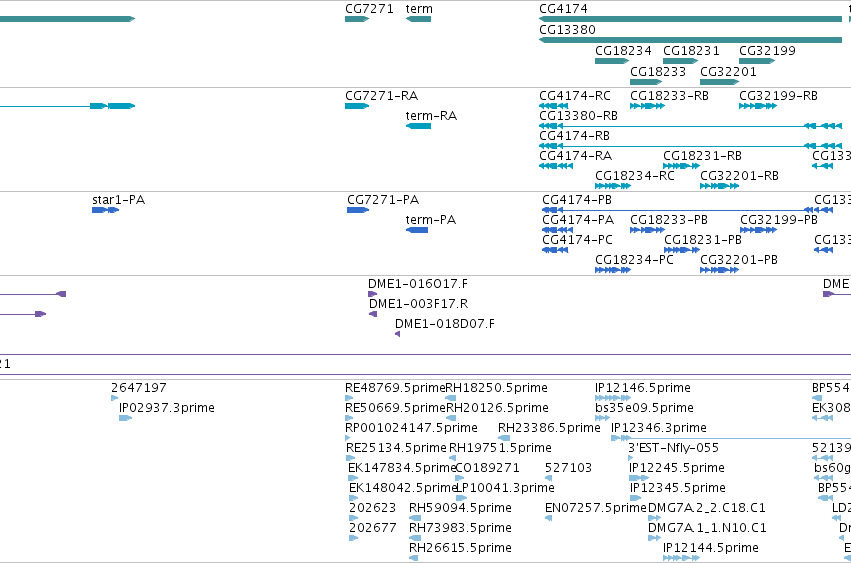Click the CG18231 gene bar glyph

(681, 61)
